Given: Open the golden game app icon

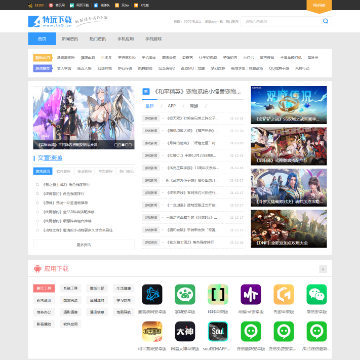Looking at the screenshot, I should pos(152,331).
